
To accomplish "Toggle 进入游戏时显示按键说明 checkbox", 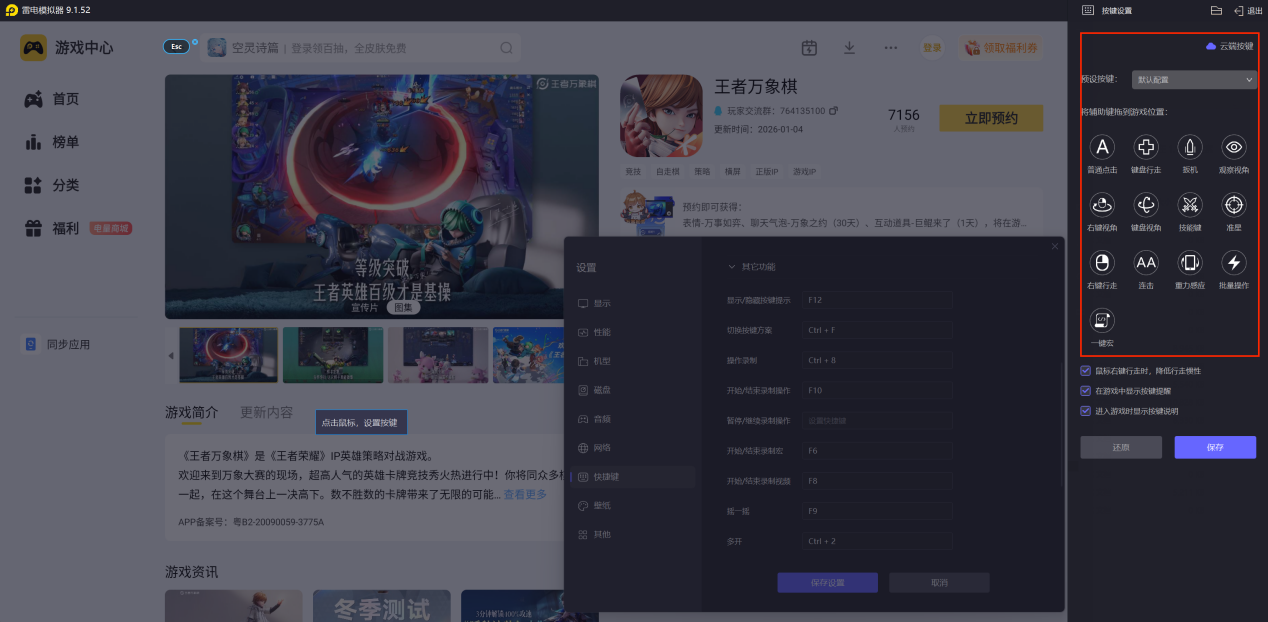I will tap(1086, 411).
